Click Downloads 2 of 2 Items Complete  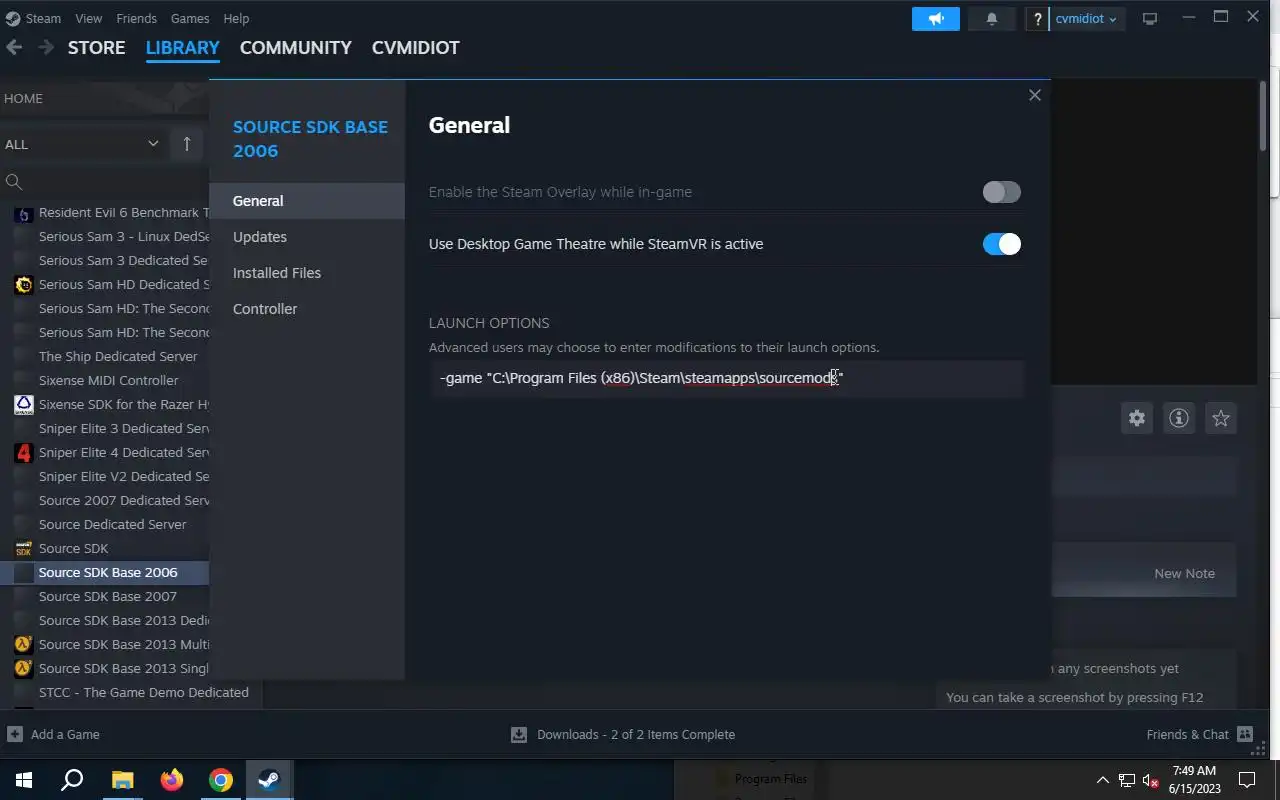pos(636,734)
